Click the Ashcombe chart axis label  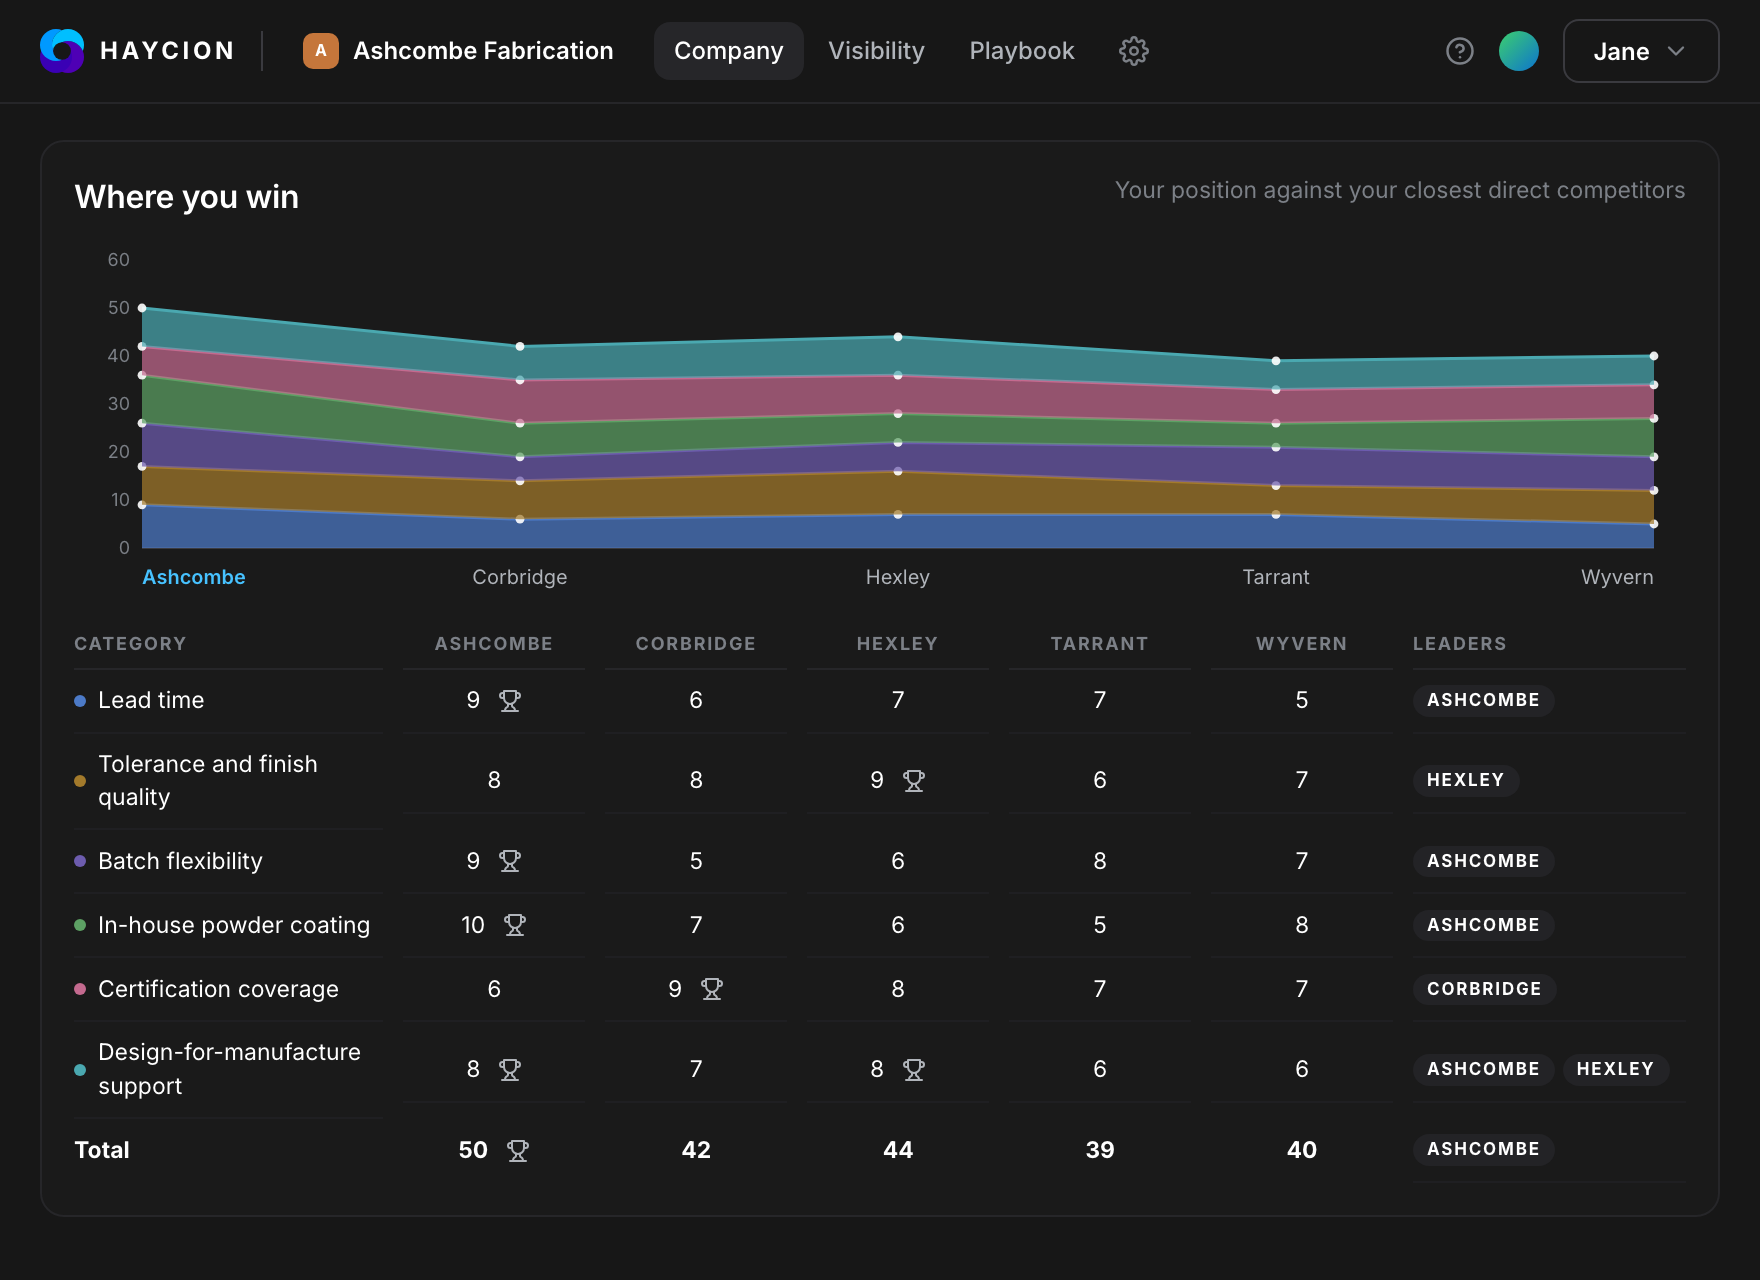(193, 577)
